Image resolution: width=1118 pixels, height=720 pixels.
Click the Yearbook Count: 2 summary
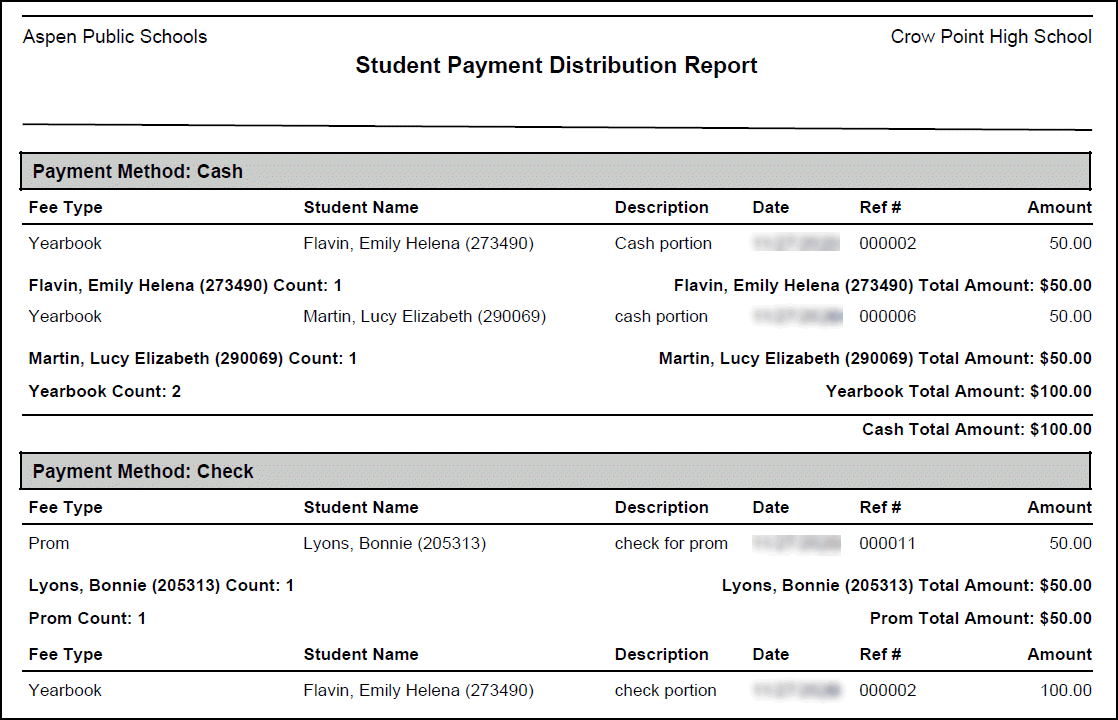[105, 391]
